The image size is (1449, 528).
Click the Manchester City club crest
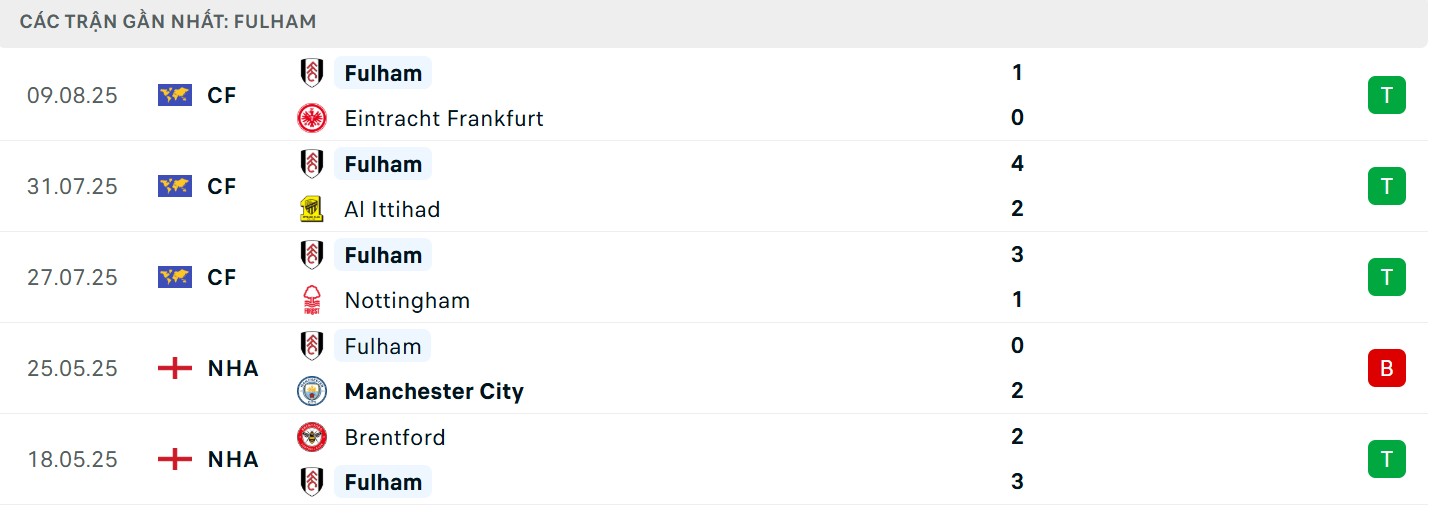coord(312,391)
